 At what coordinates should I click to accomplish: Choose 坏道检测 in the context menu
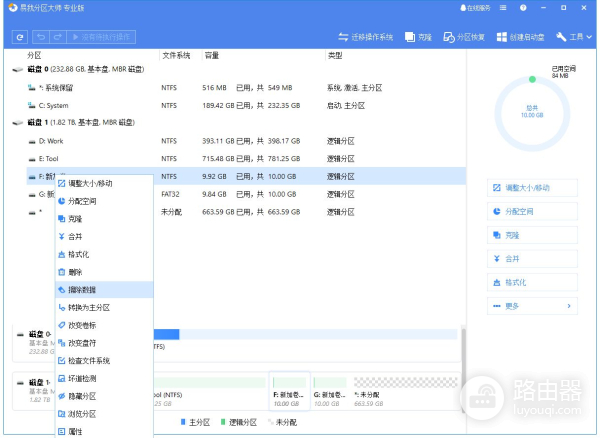click(x=104, y=378)
